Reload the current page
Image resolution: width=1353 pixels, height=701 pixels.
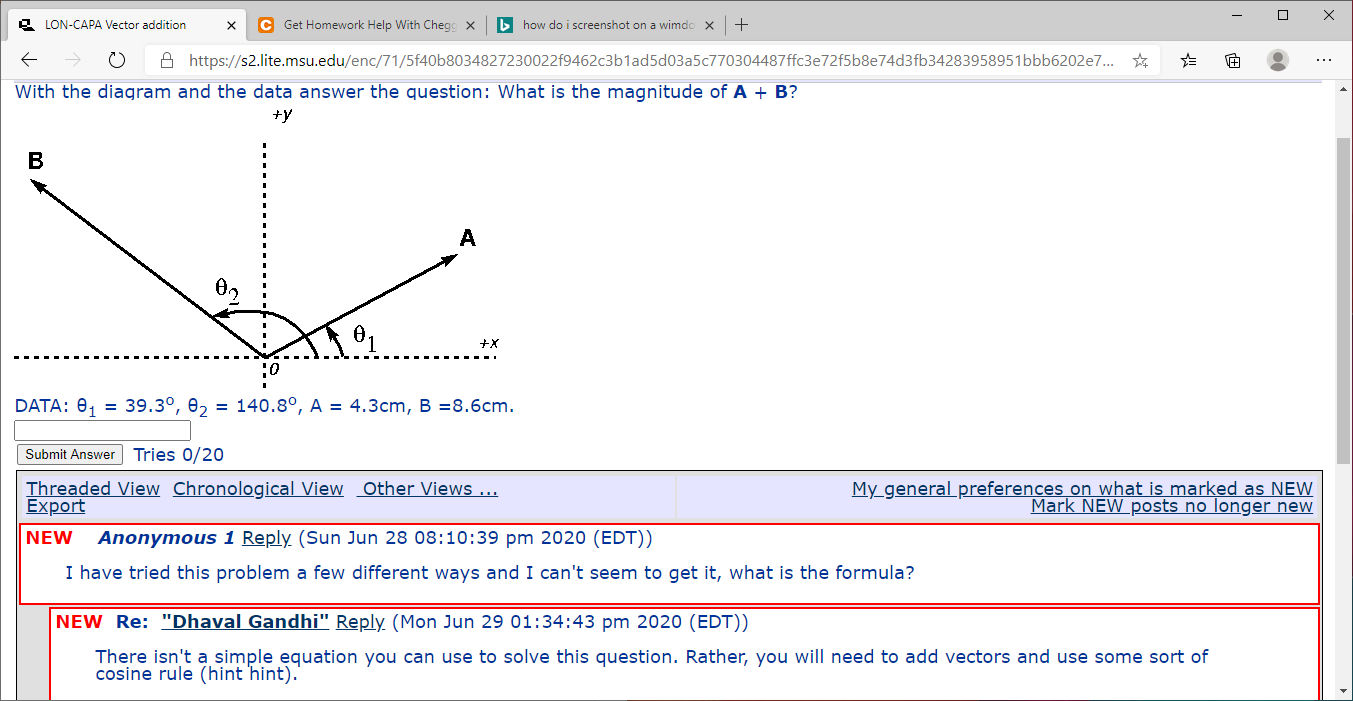116,60
